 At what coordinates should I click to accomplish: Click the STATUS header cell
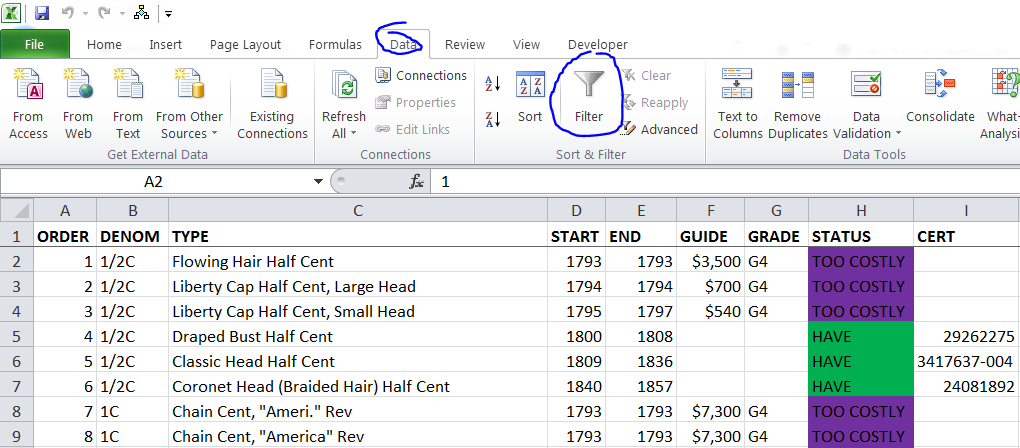(x=861, y=237)
